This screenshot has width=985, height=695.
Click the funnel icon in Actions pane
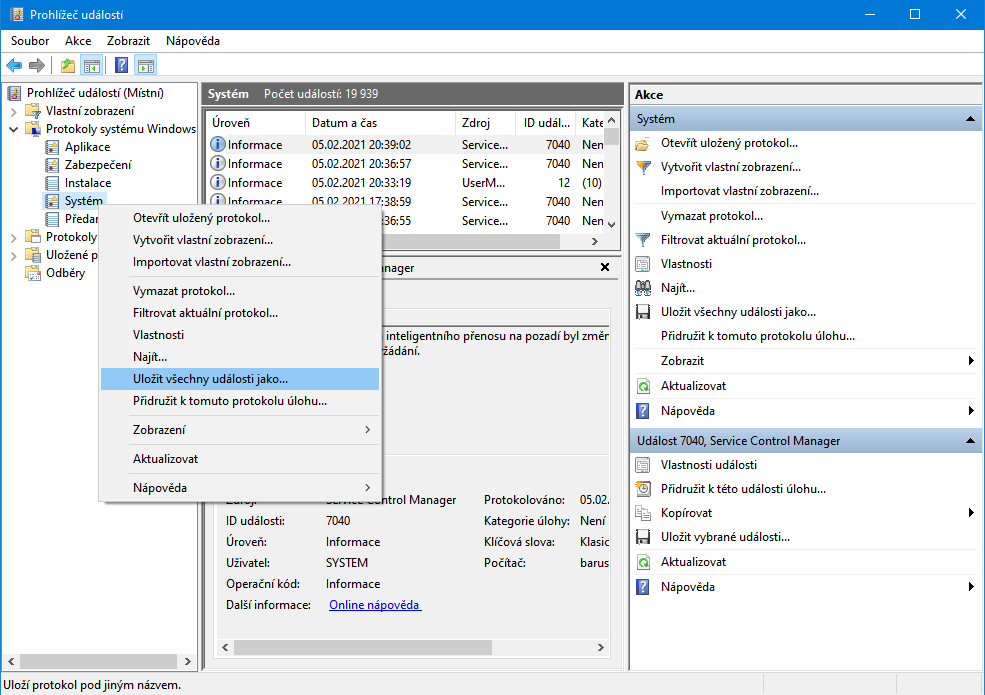coord(644,240)
